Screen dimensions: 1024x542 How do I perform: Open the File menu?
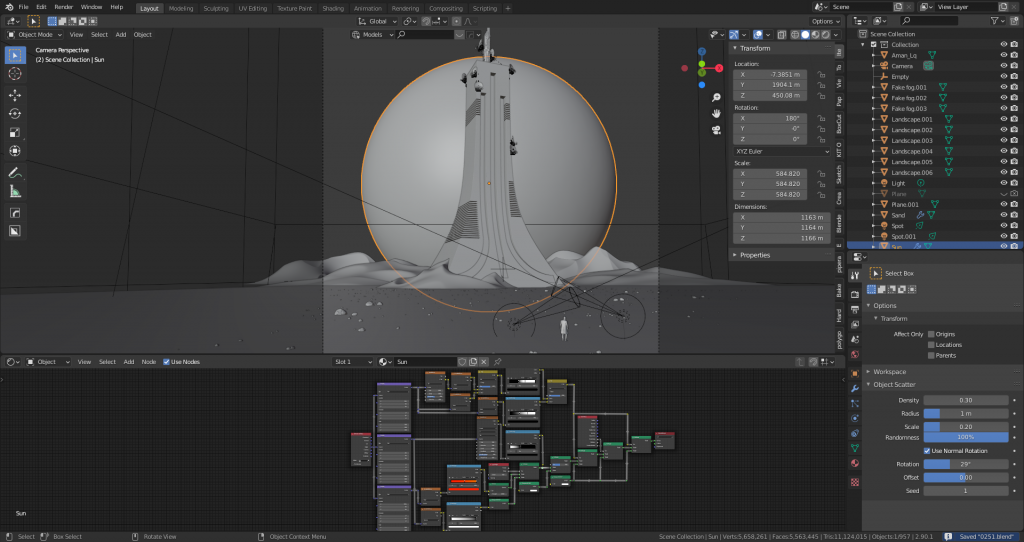click(23, 7)
